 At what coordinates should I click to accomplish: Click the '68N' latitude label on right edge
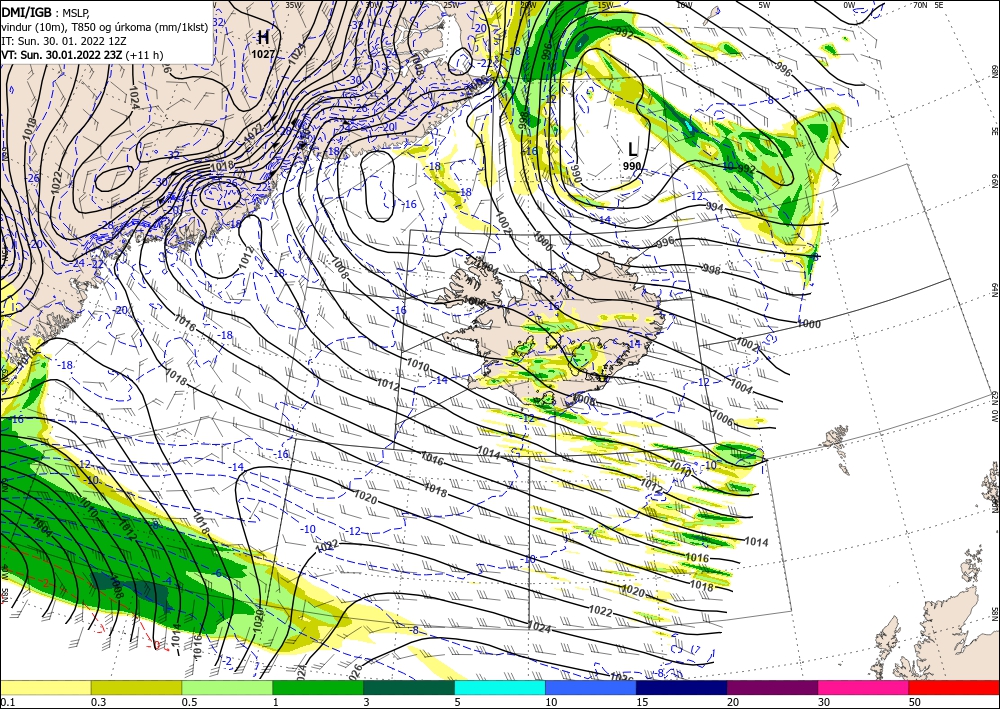coord(994,70)
